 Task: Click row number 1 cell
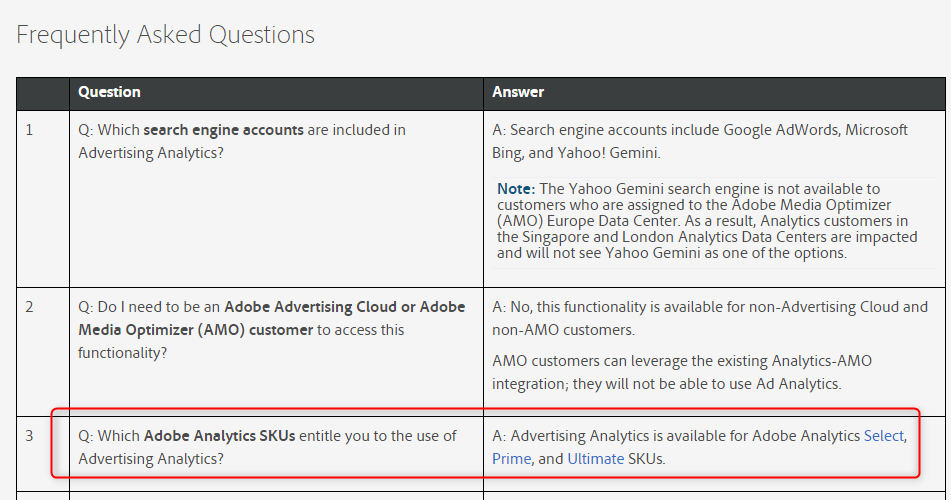point(43,199)
